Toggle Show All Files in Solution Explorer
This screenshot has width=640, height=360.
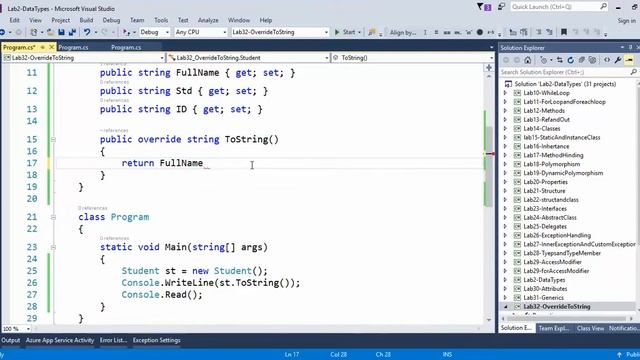click(592, 60)
